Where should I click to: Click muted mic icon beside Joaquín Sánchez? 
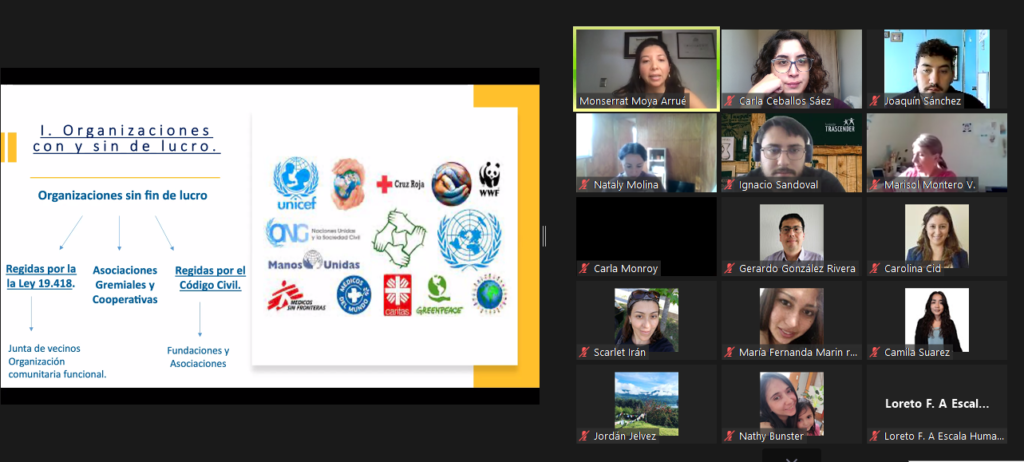(x=875, y=101)
